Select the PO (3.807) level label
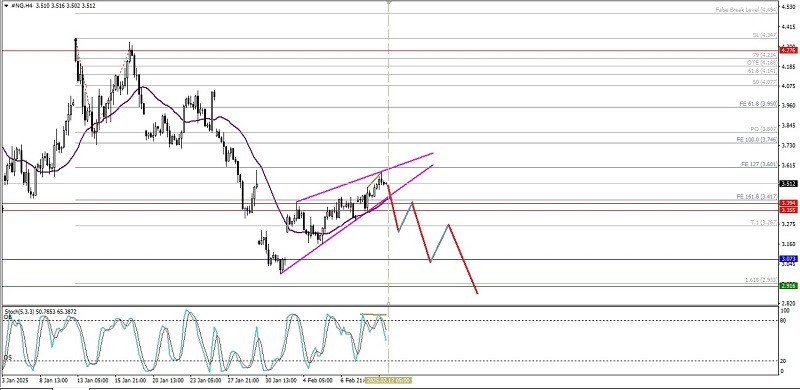Screen dimensions: 800x390 pyautogui.click(x=764, y=129)
